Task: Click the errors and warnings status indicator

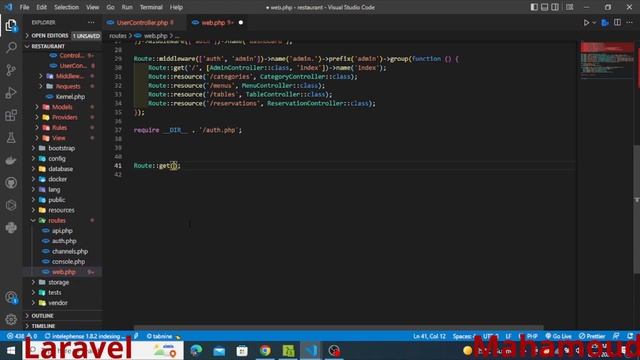Action: click(22, 336)
